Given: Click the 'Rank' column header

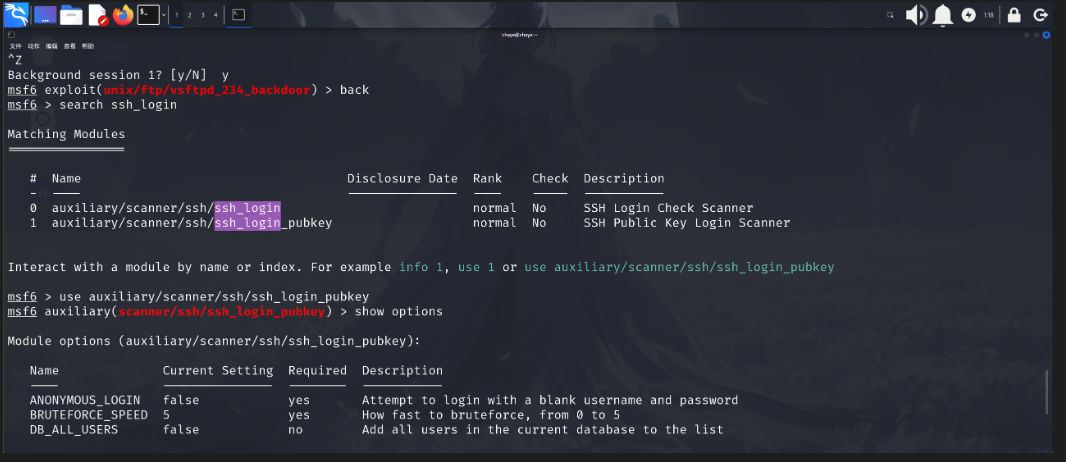Looking at the screenshot, I should [487, 179].
